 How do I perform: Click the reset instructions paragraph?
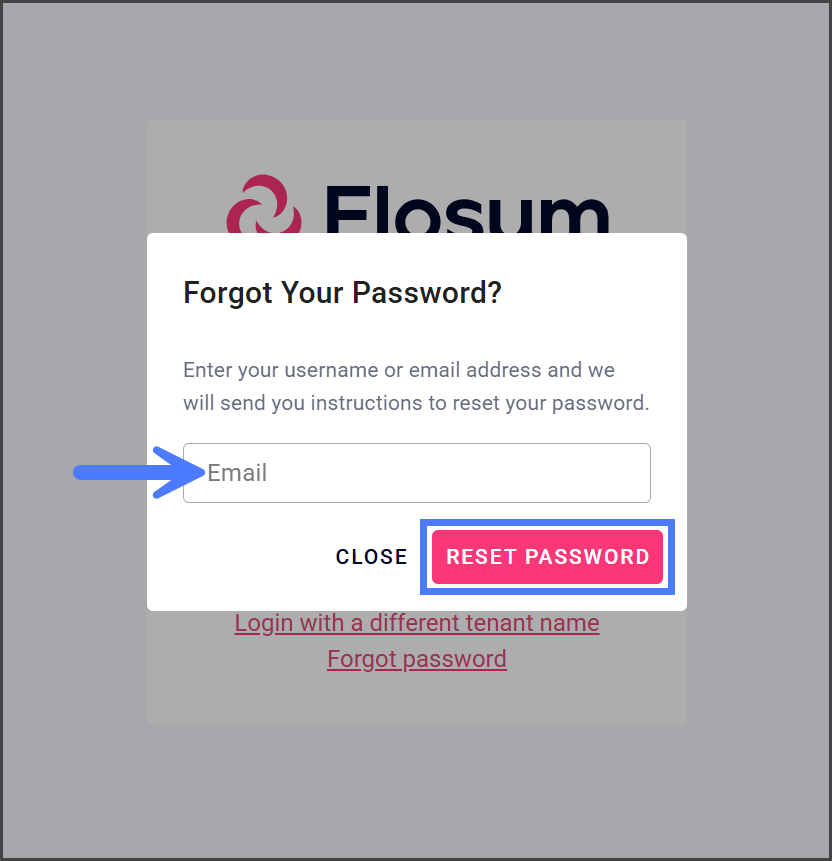[416, 387]
